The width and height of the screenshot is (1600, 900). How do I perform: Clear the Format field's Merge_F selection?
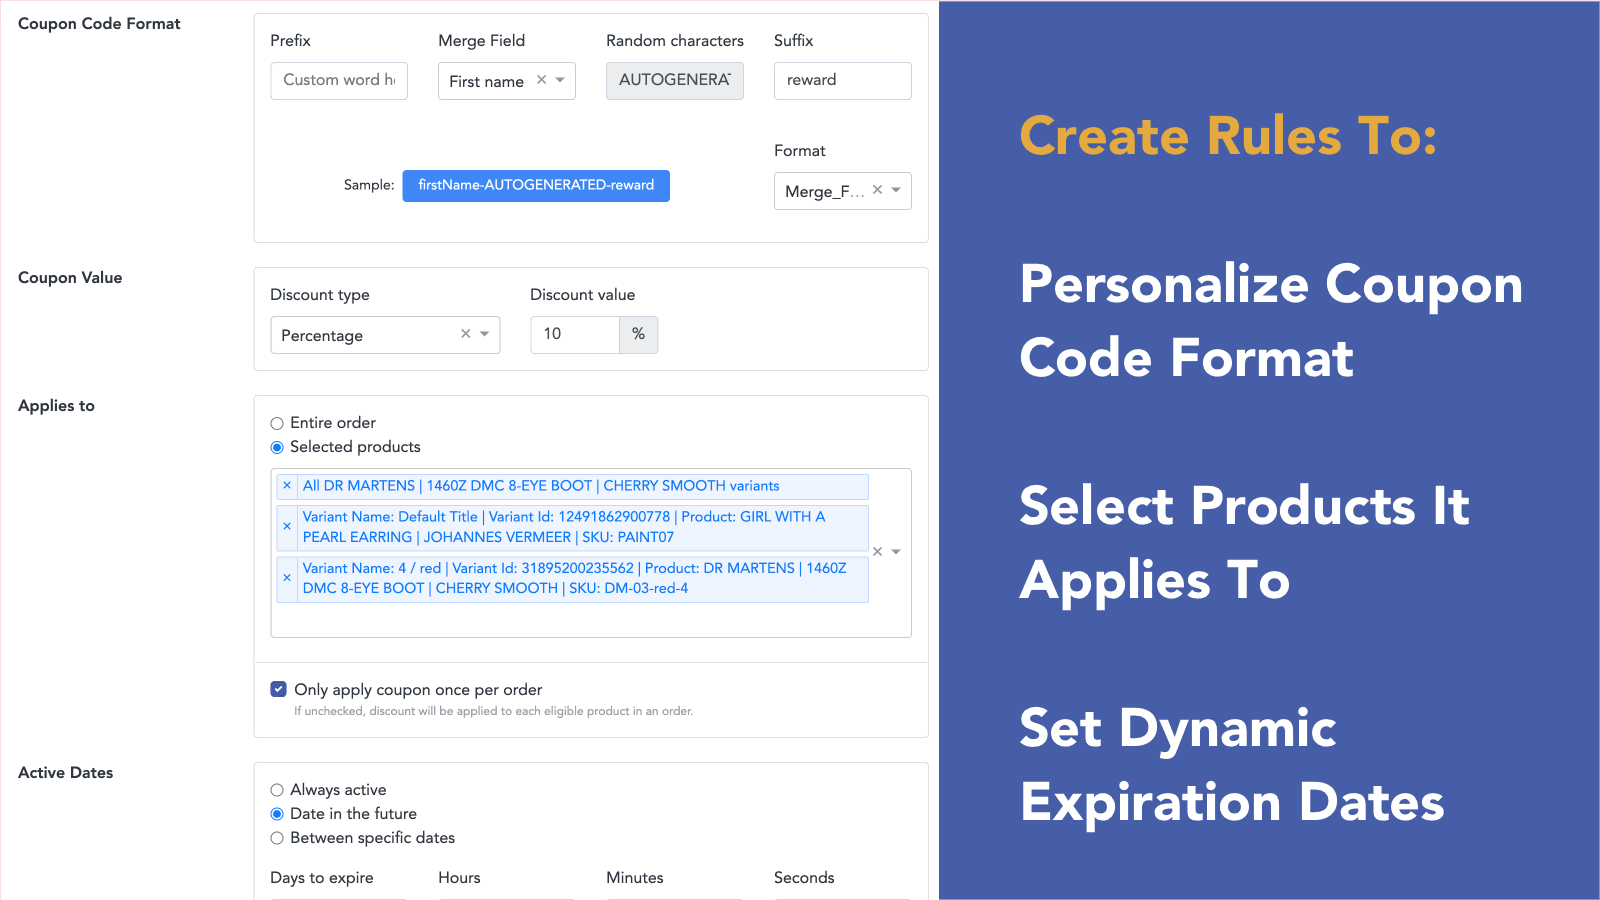877,188
